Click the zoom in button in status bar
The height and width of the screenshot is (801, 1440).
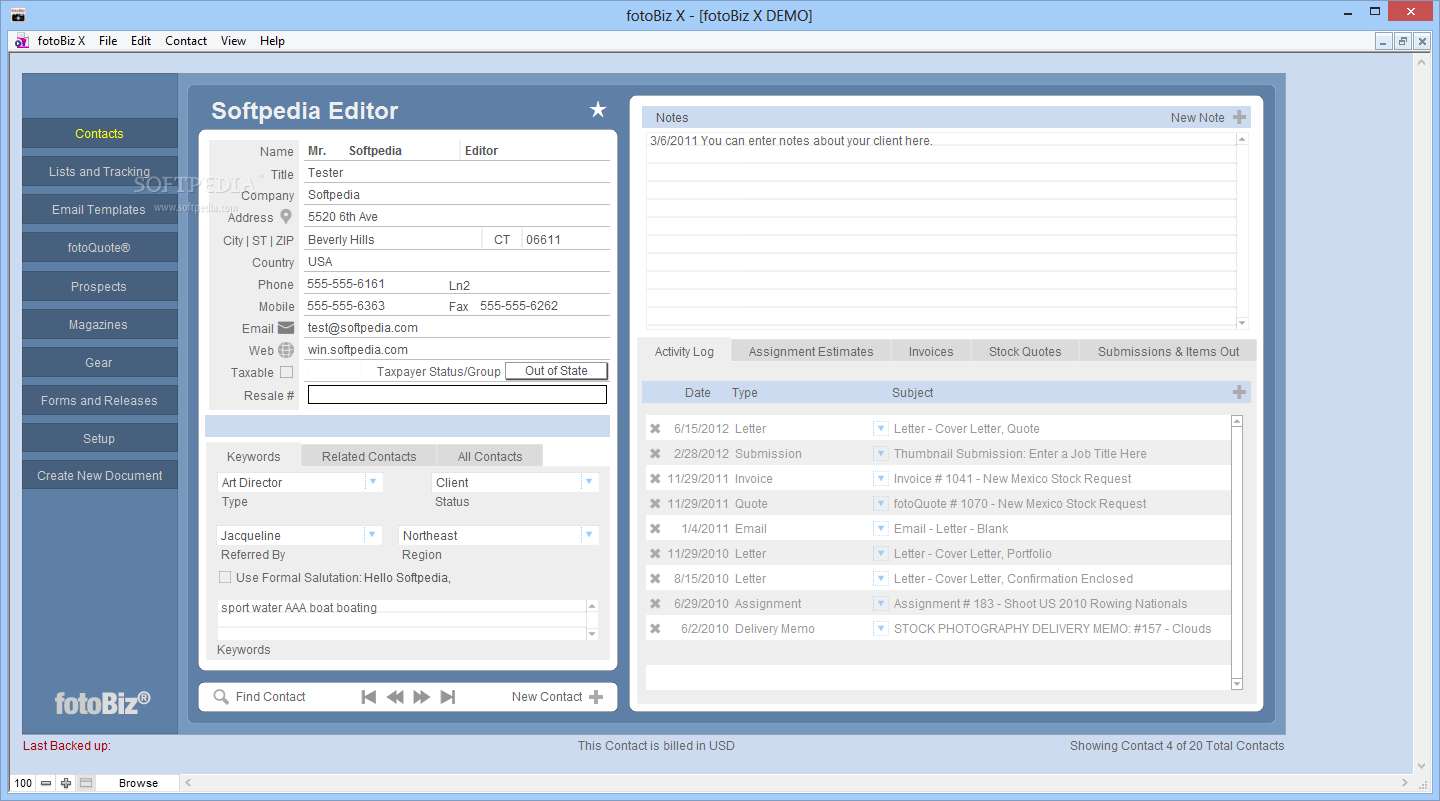66,783
